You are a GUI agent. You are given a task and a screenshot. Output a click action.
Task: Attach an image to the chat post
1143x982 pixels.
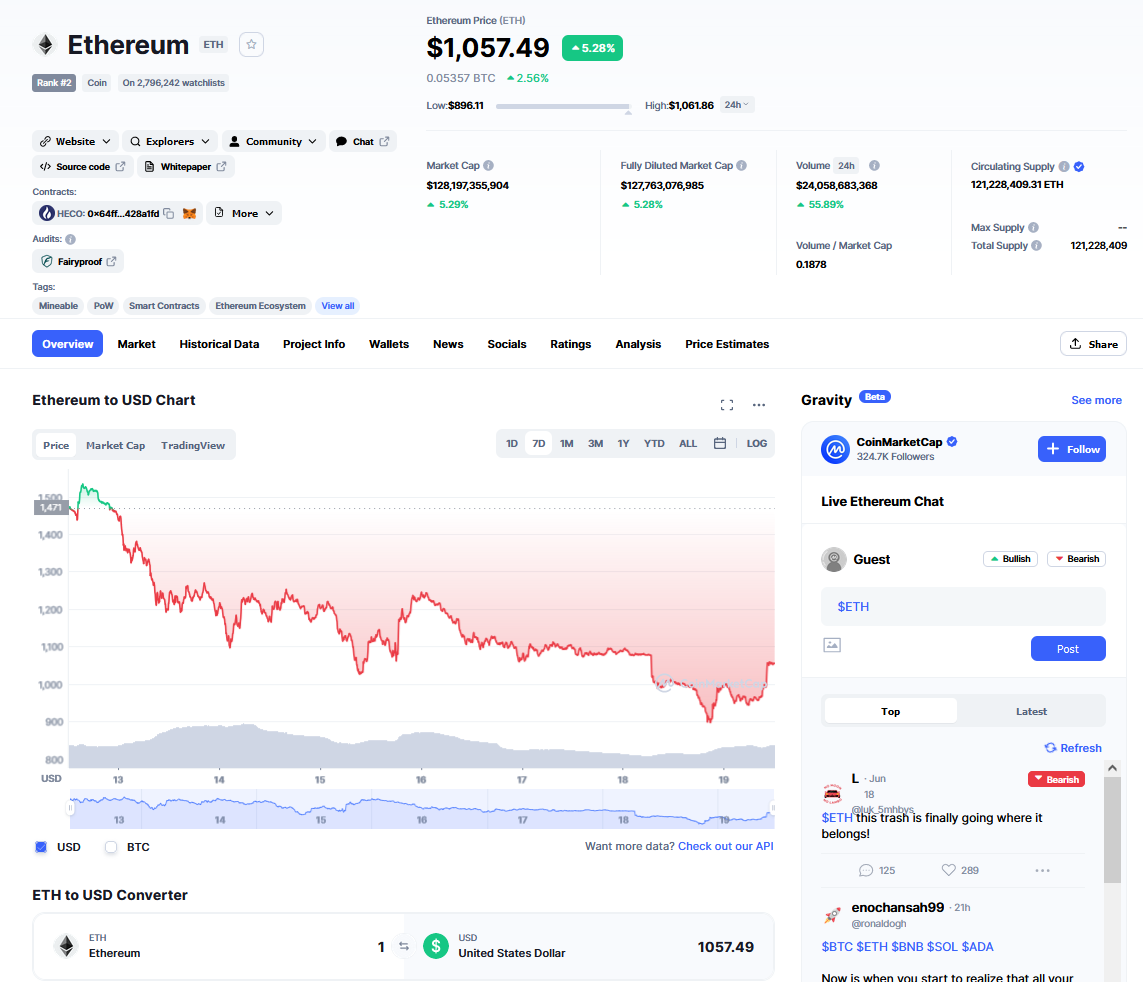pyautogui.click(x=832, y=645)
